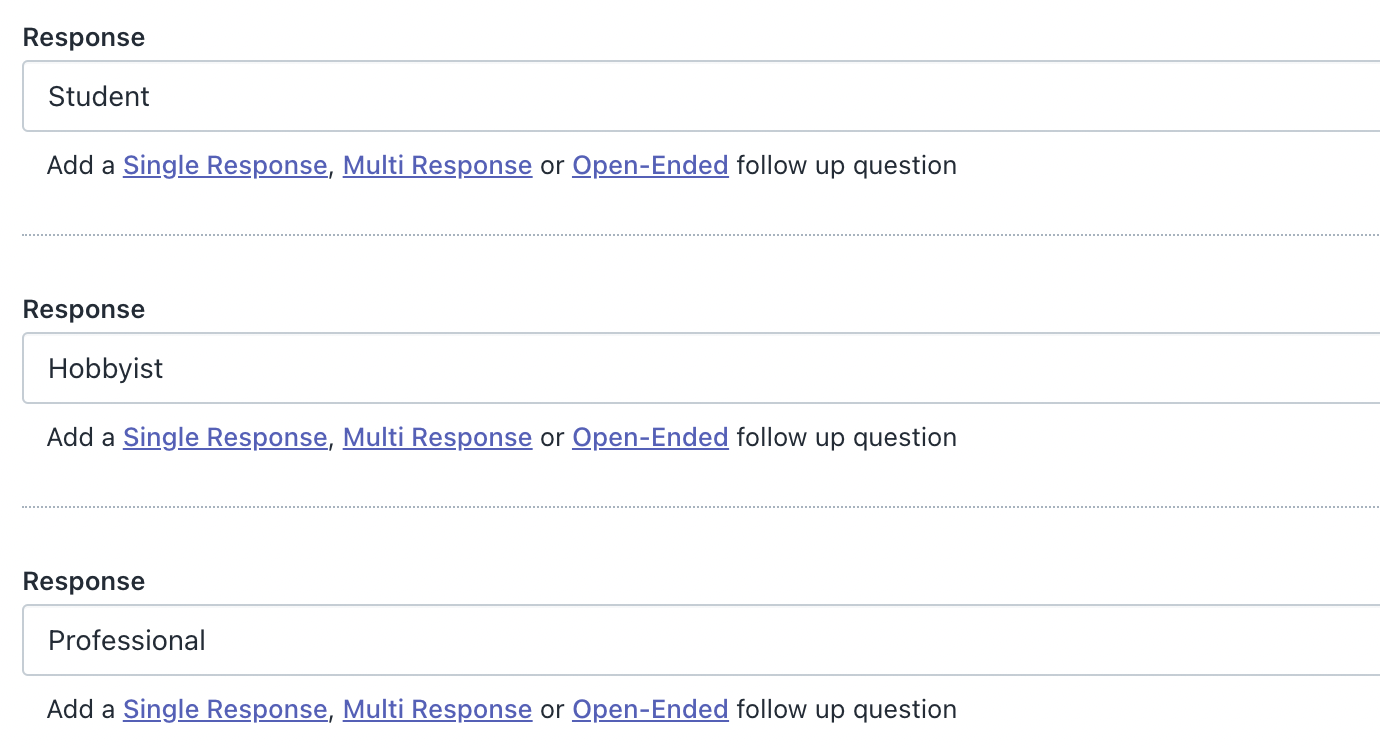Add Open-Ended follow up under Student
Viewport: 1380px width, 748px height.
pyautogui.click(x=650, y=165)
